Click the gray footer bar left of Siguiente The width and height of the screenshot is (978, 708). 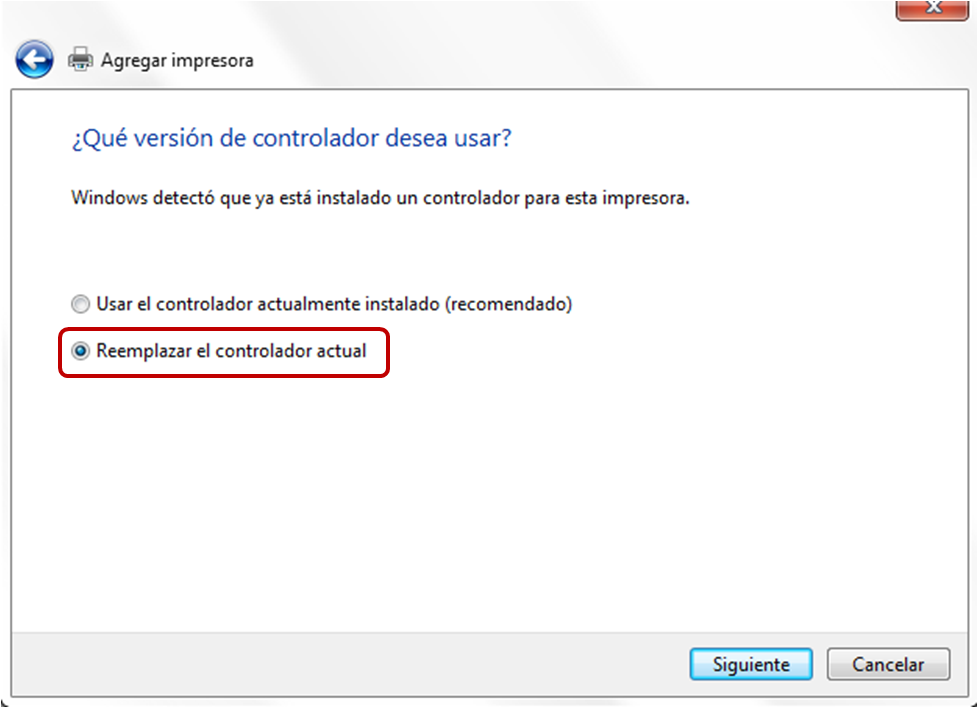[x=349, y=664]
